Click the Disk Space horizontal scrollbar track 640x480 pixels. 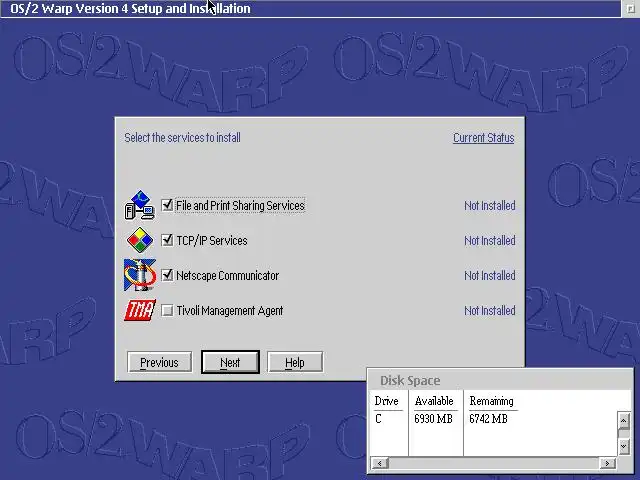[494, 463]
